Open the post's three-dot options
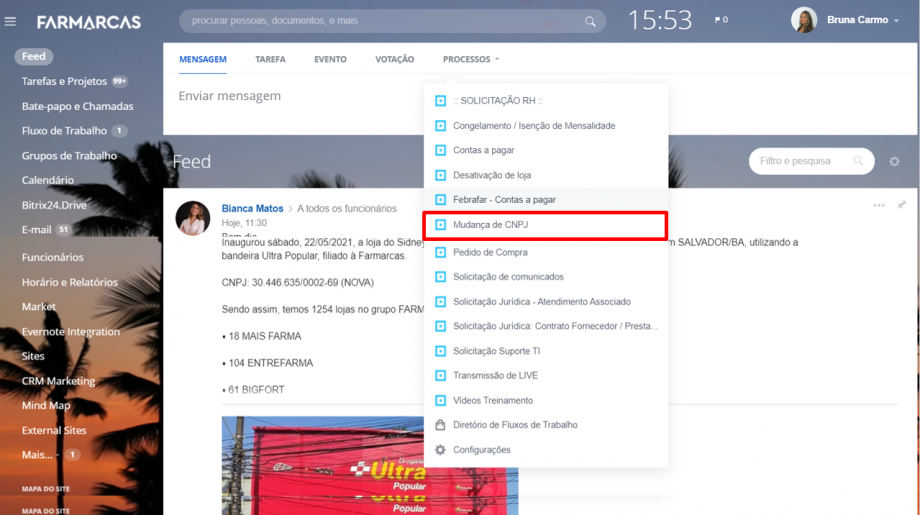 pyautogui.click(x=878, y=205)
